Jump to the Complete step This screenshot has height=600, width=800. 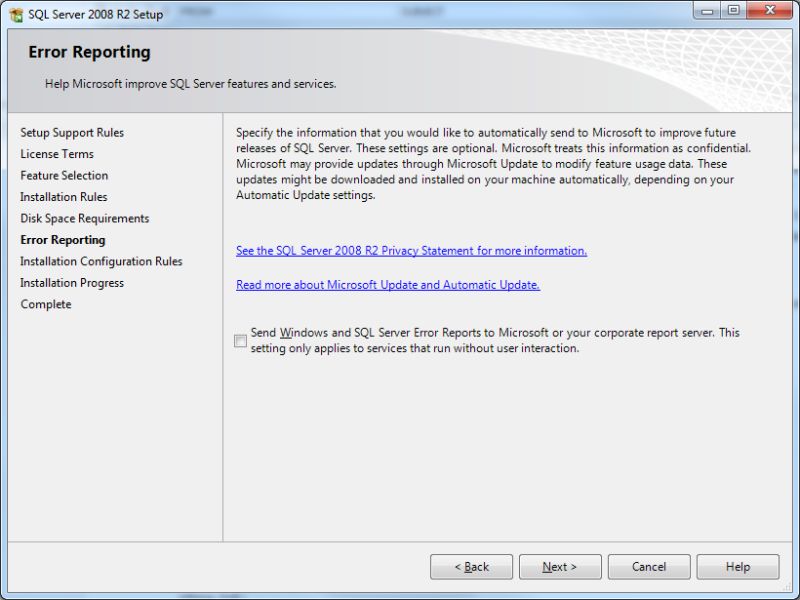[45, 304]
